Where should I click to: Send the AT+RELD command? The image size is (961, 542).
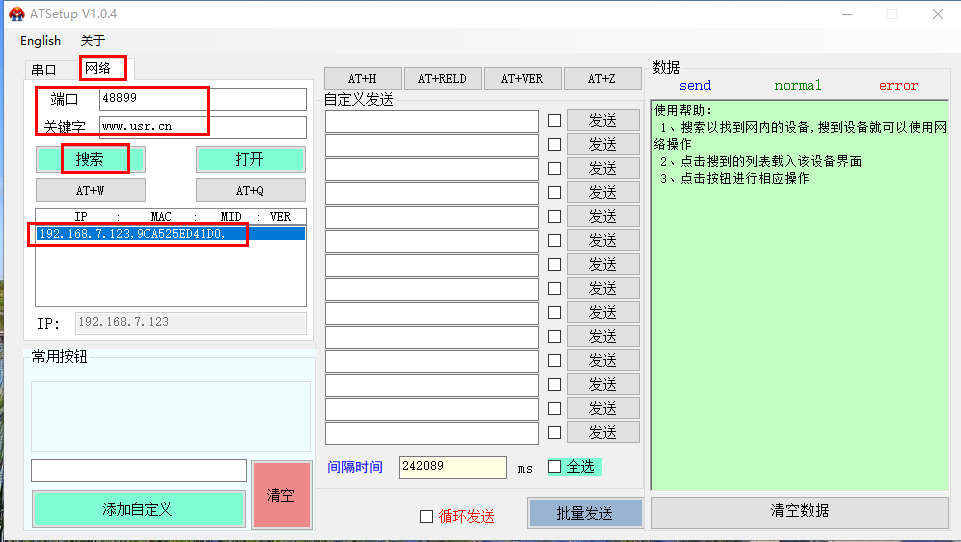tap(442, 79)
